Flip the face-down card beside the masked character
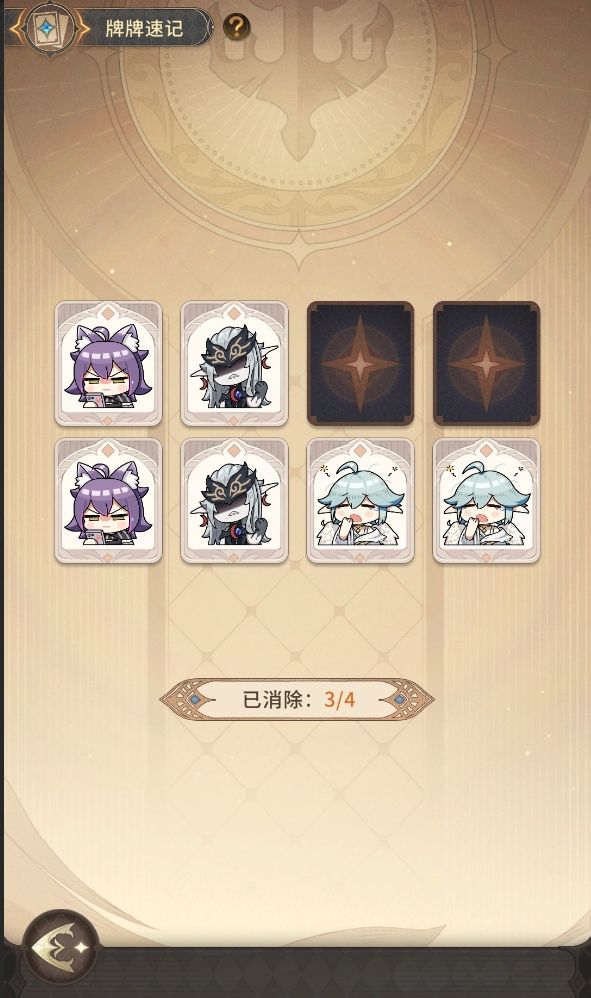Screen dimensions: 591x998 coord(360,363)
